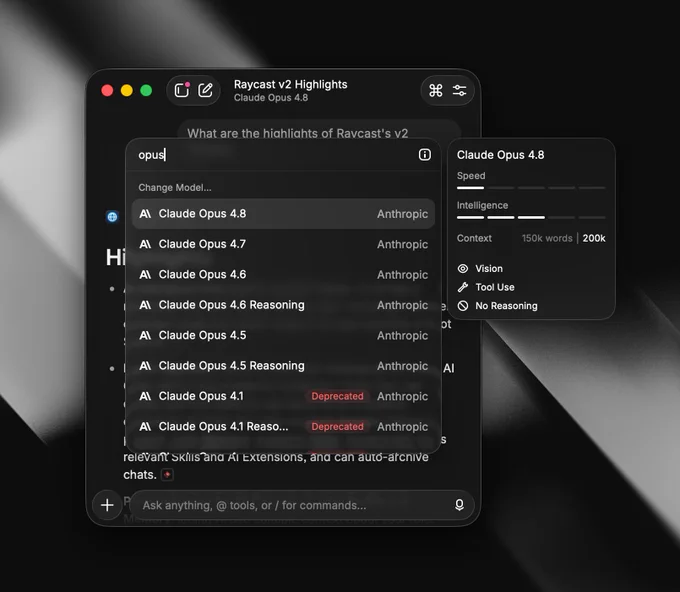680x592 pixels.
Task: Open the sidebar panel icon with red dot
Action: (182, 90)
